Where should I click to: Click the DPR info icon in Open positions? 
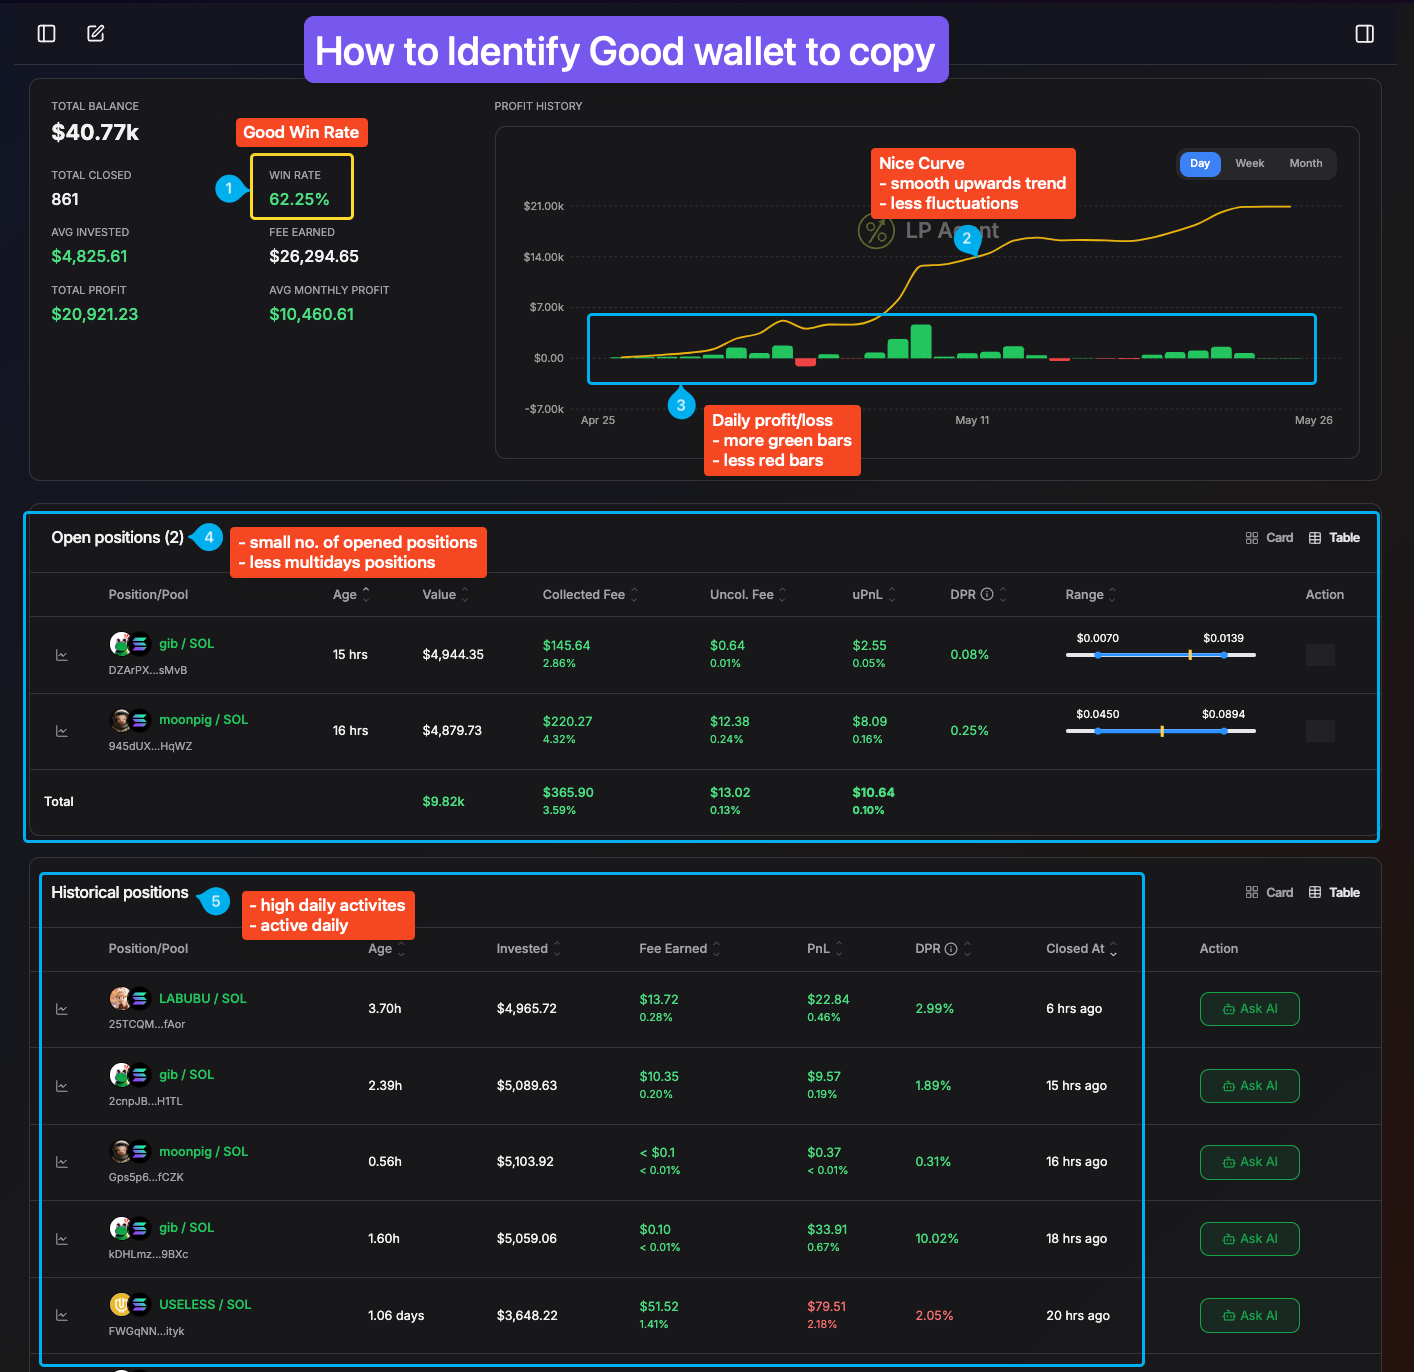pos(987,594)
